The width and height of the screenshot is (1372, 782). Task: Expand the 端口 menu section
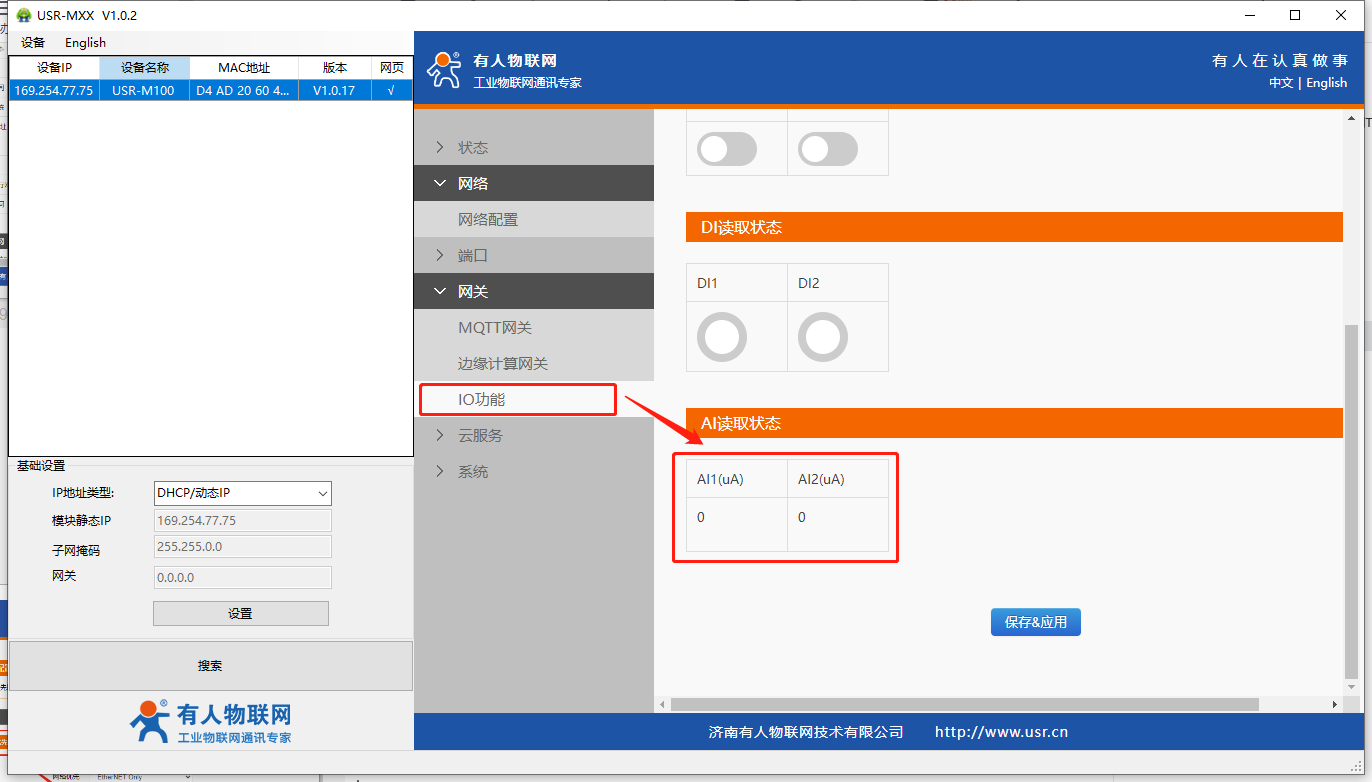[x=534, y=255]
